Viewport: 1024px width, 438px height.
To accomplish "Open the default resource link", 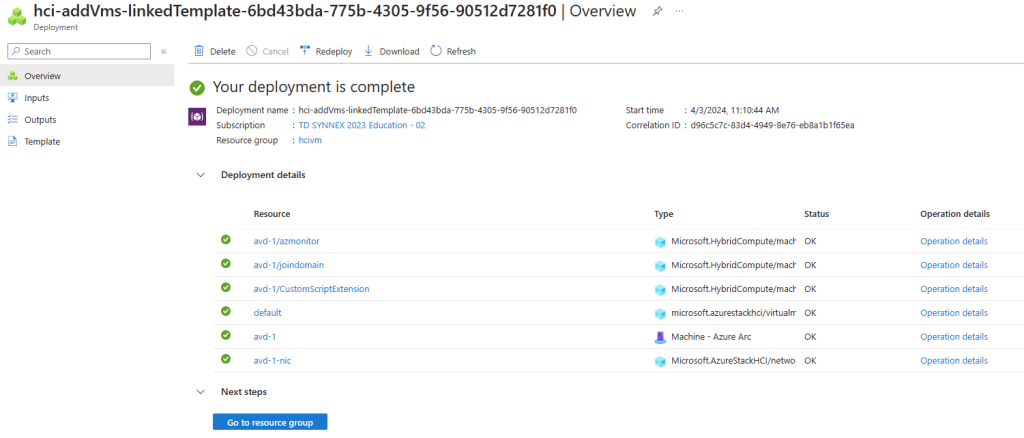I will point(267,313).
